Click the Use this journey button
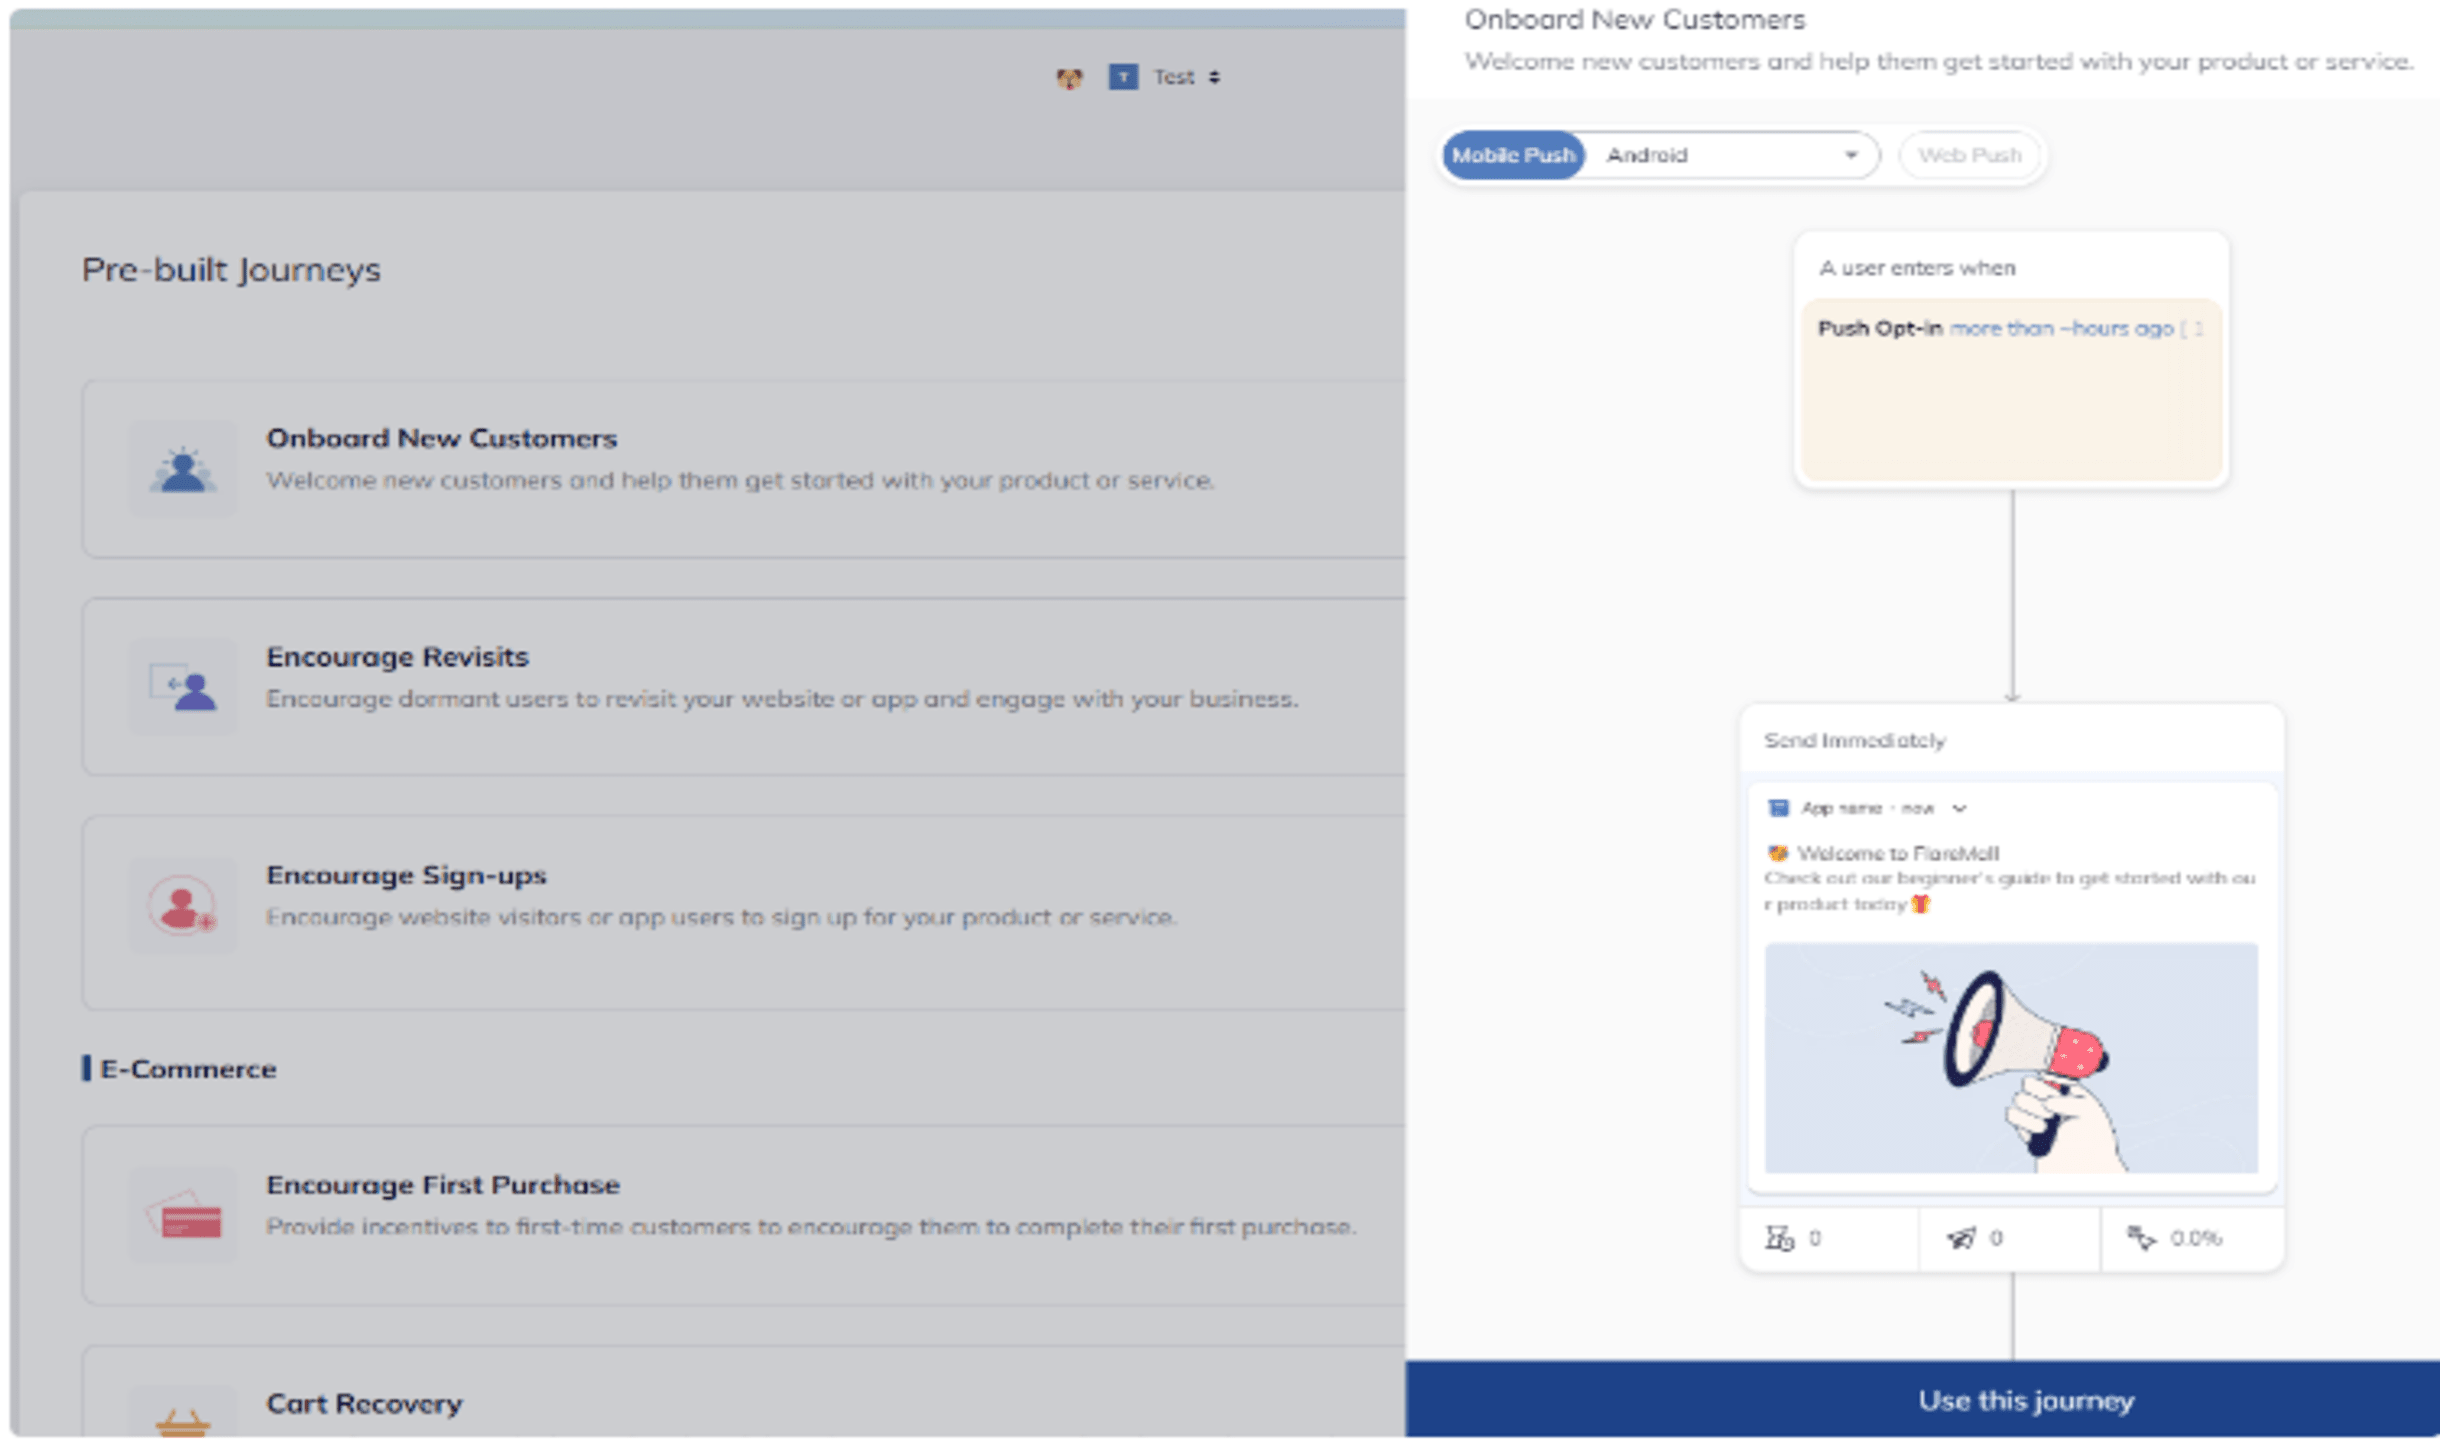This screenshot has width=2440, height=1440. 2026,1400
